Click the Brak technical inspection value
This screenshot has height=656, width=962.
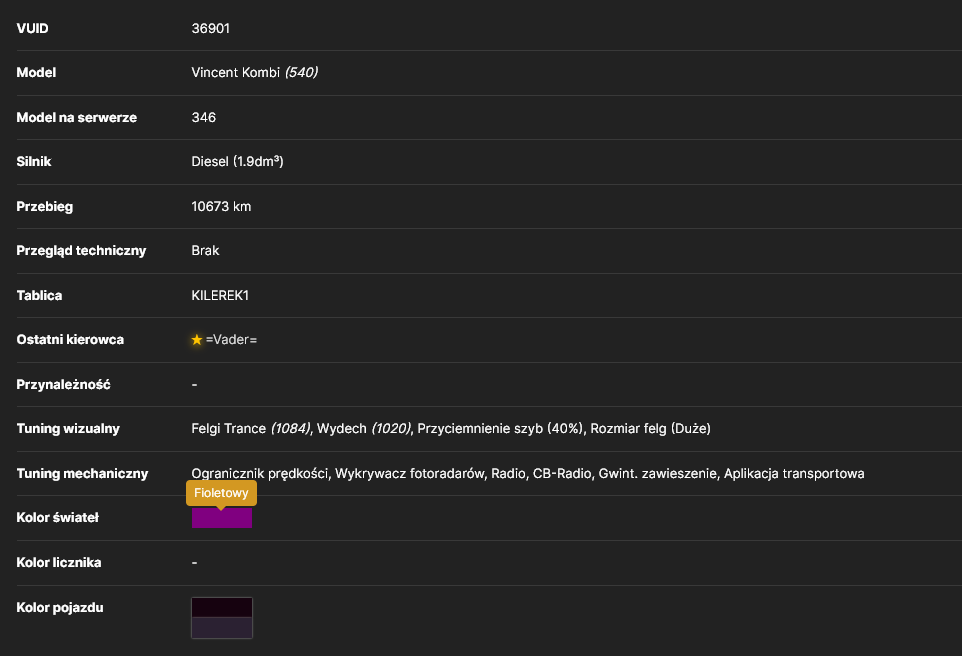click(x=205, y=250)
